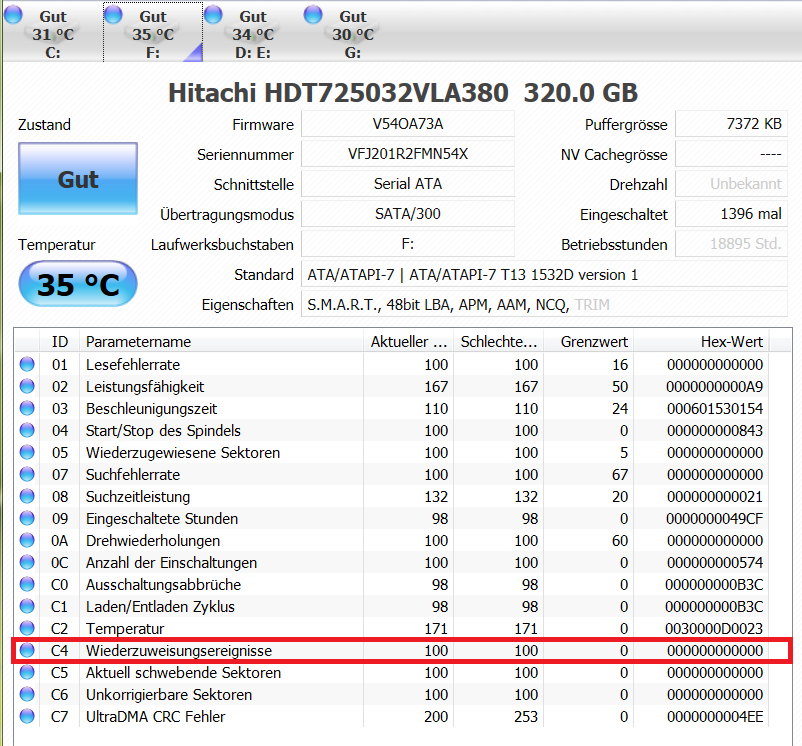Click the Puffergrösse value 7372 KB
The image size is (802, 746).
(x=731, y=124)
